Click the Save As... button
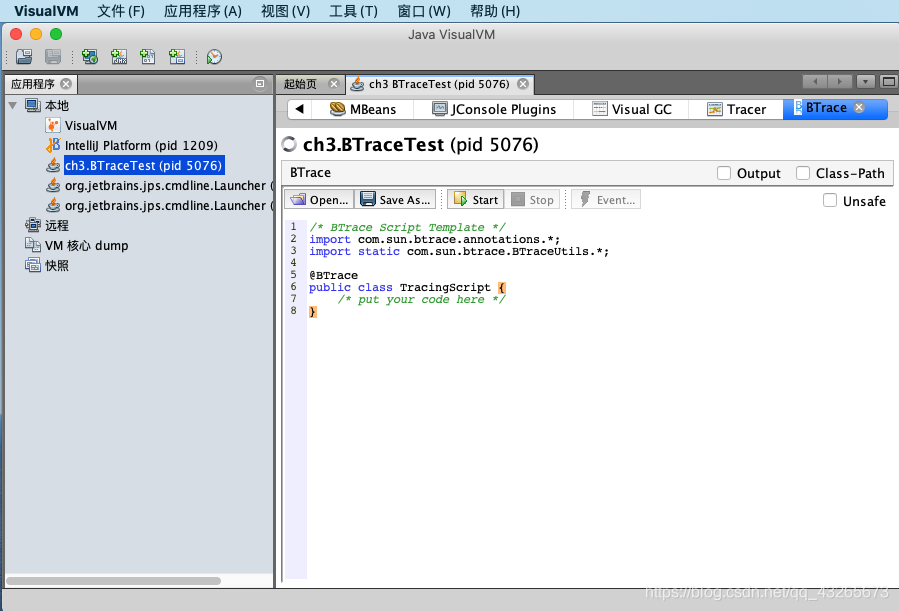Image resolution: width=899 pixels, height=611 pixels. click(x=396, y=199)
